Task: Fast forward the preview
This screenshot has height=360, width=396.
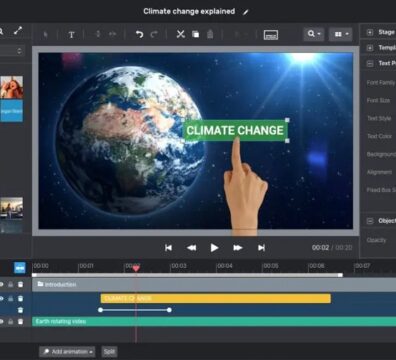Action: [238, 248]
